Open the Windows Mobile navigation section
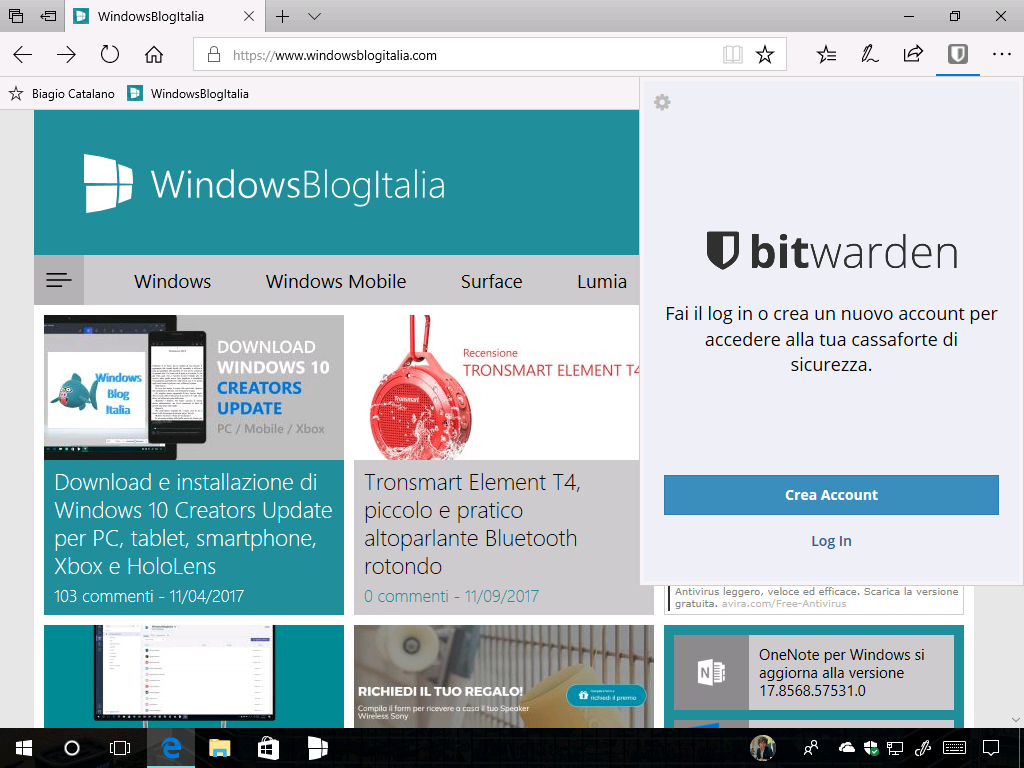The width and height of the screenshot is (1024, 768). pyautogui.click(x=336, y=281)
